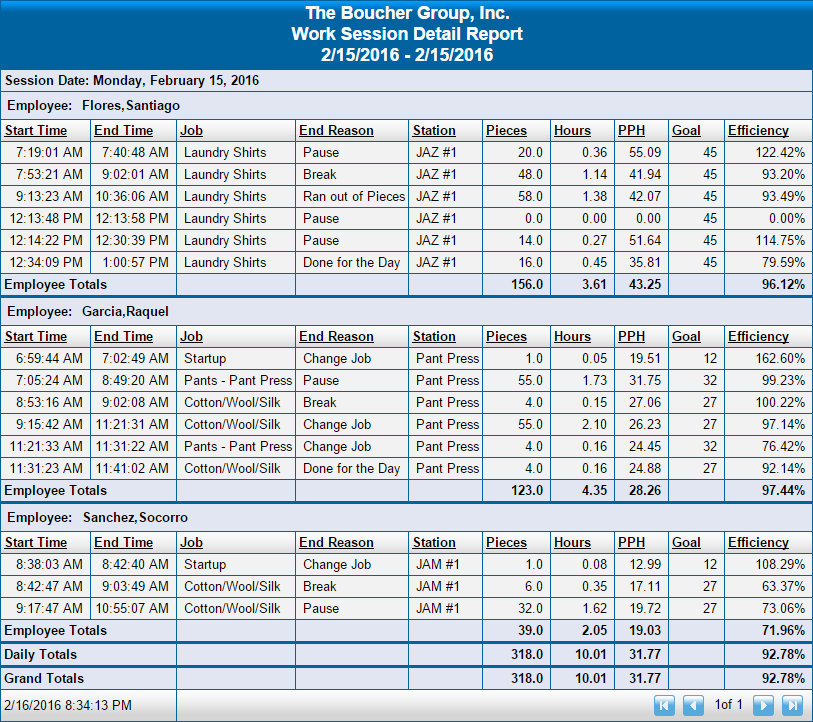The image size is (813, 722).
Task: Sort Flores,Santiago table by Hours
Action: 572,131
